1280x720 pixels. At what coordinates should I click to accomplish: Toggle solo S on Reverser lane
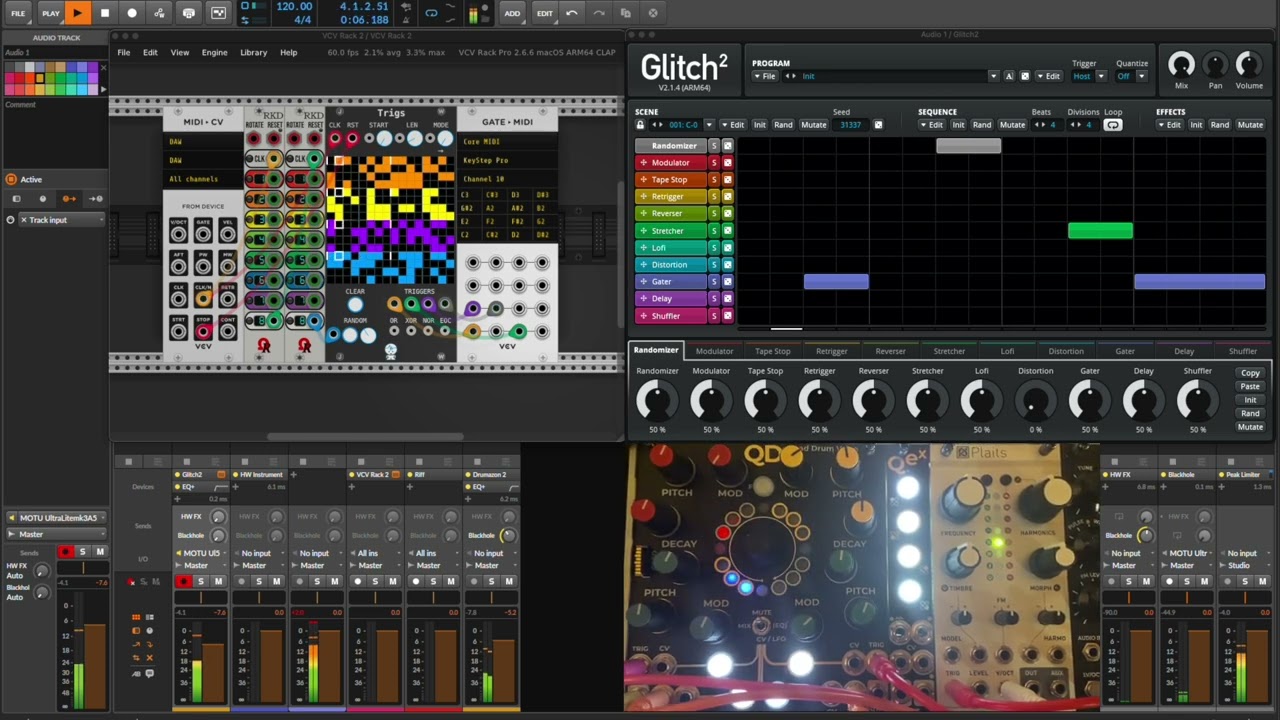(714, 214)
